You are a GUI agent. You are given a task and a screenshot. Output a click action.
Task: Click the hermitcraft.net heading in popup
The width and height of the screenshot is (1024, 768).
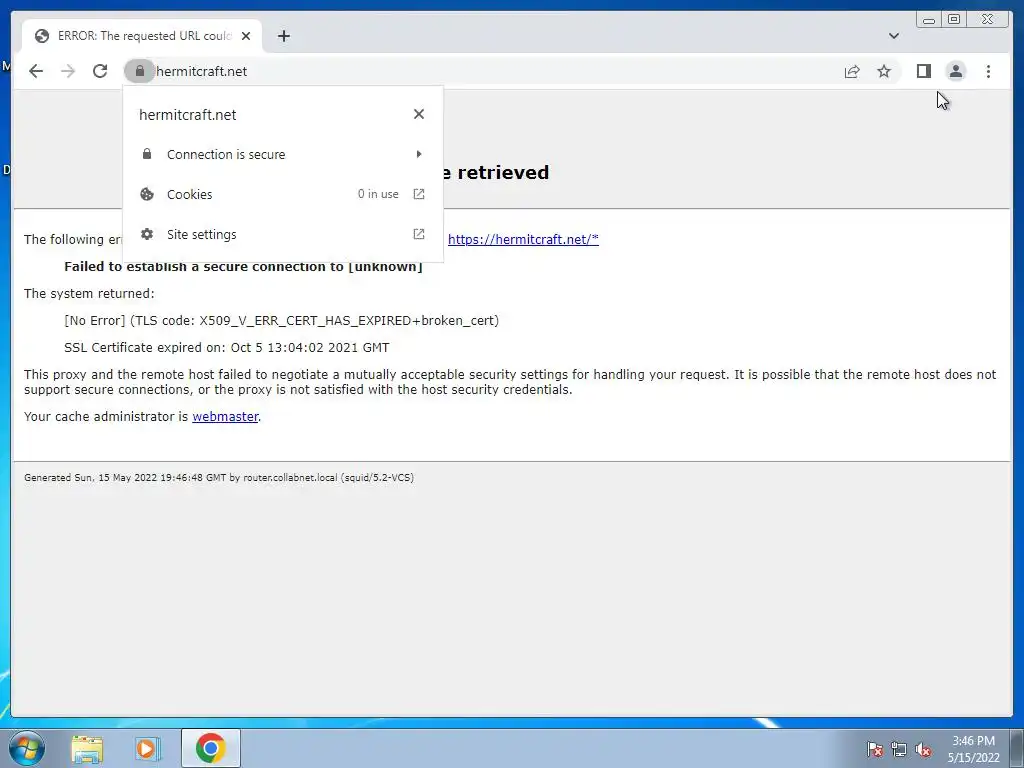click(187, 115)
